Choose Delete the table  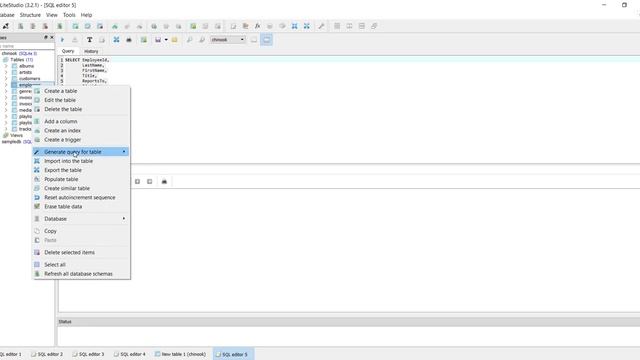tap(81, 109)
